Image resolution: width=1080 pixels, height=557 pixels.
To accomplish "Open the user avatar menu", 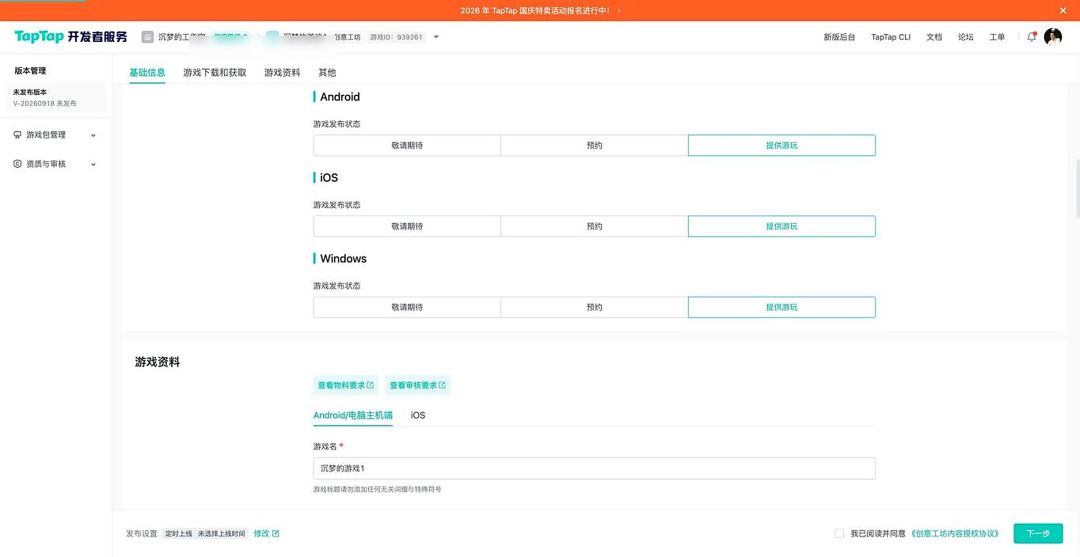I will (1052, 36).
